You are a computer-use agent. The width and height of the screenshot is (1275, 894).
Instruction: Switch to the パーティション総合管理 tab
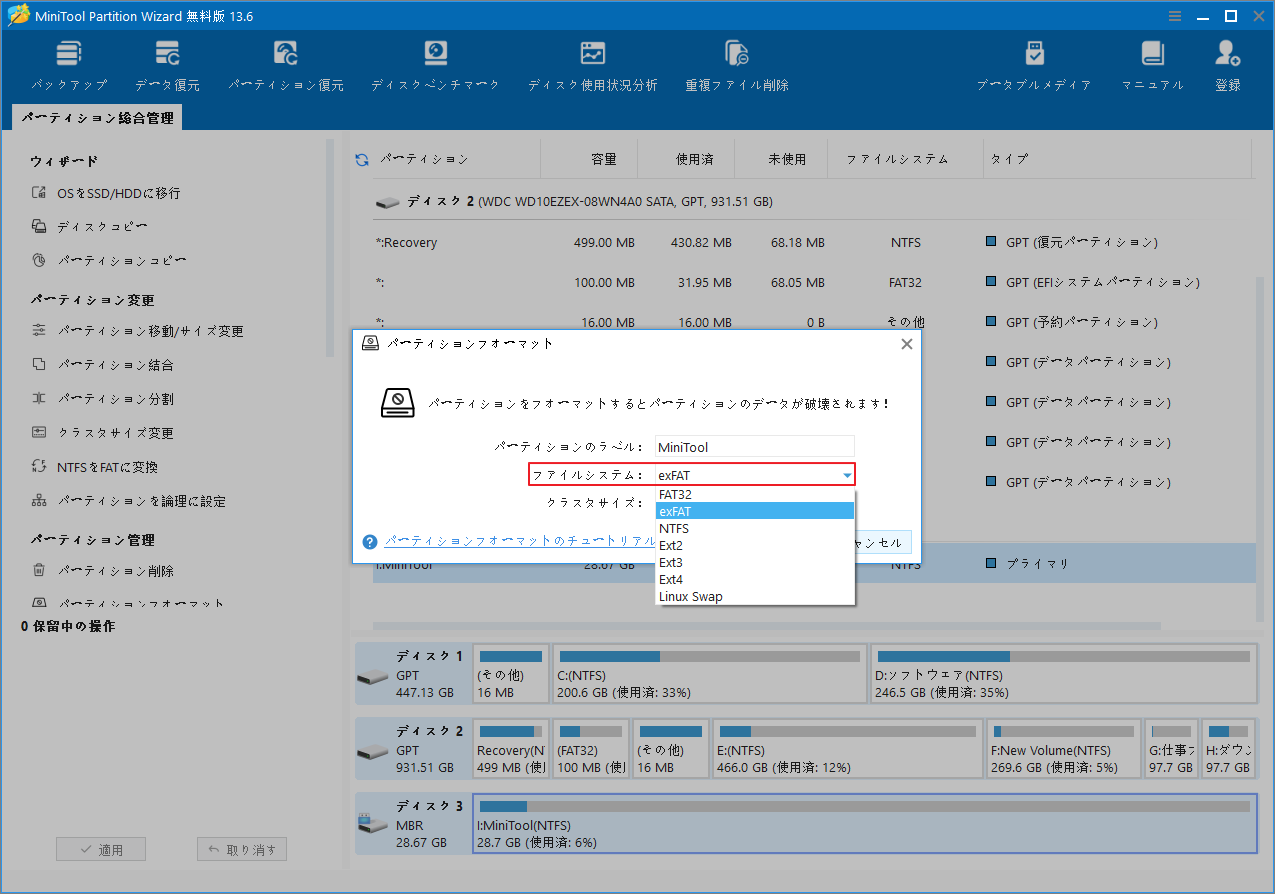pos(101,117)
